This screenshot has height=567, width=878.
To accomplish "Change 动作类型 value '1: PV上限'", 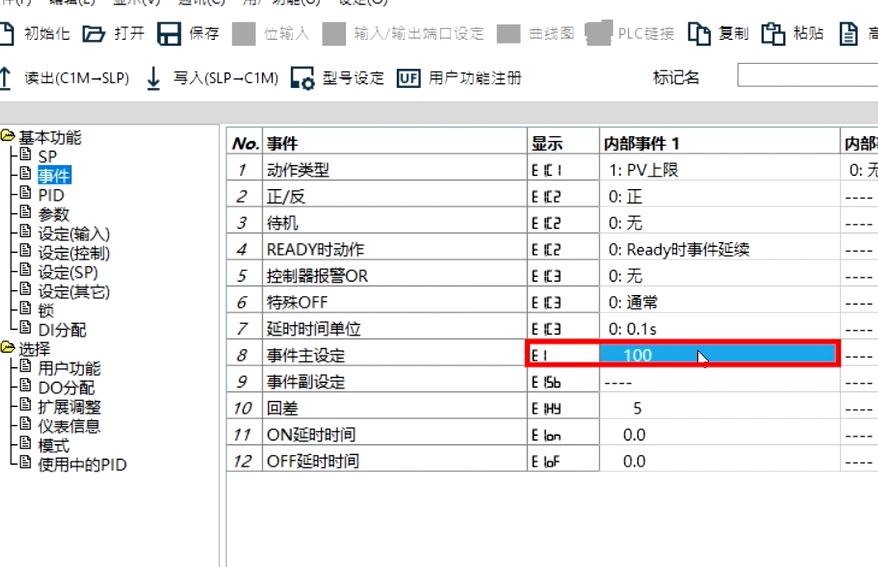I will (x=720, y=170).
